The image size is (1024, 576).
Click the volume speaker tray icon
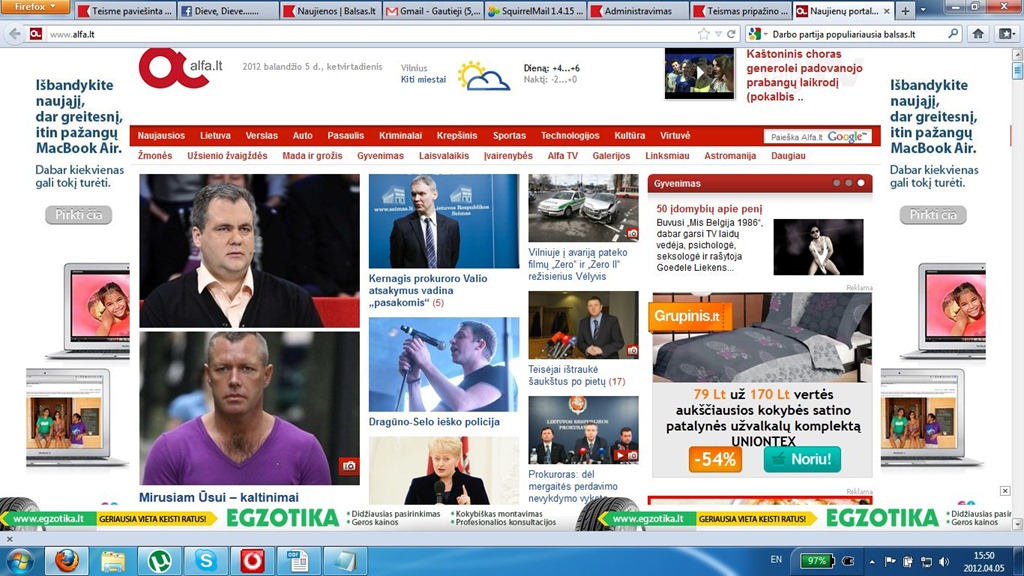pyautogui.click(x=944, y=561)
